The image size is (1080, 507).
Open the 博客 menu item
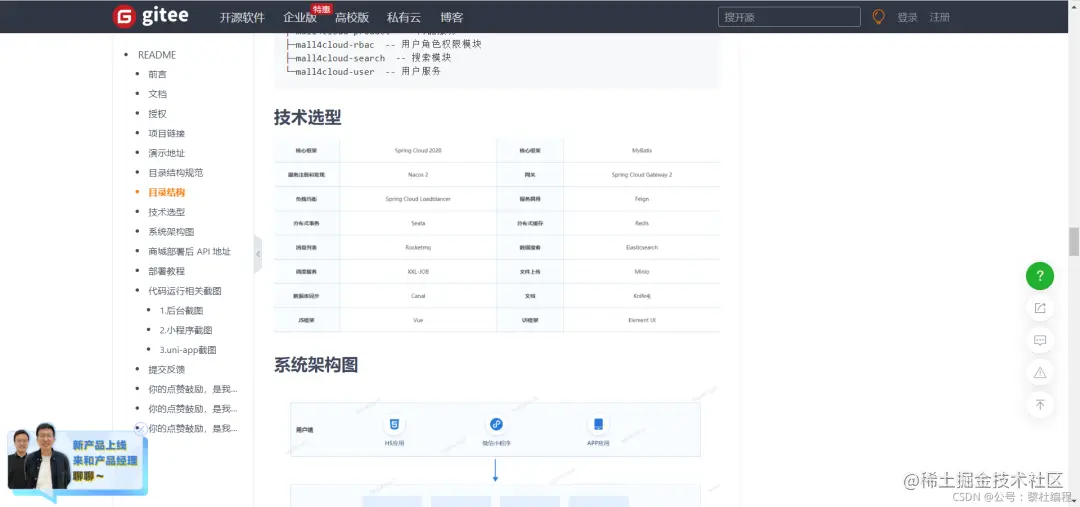click(x=452, y=17)
